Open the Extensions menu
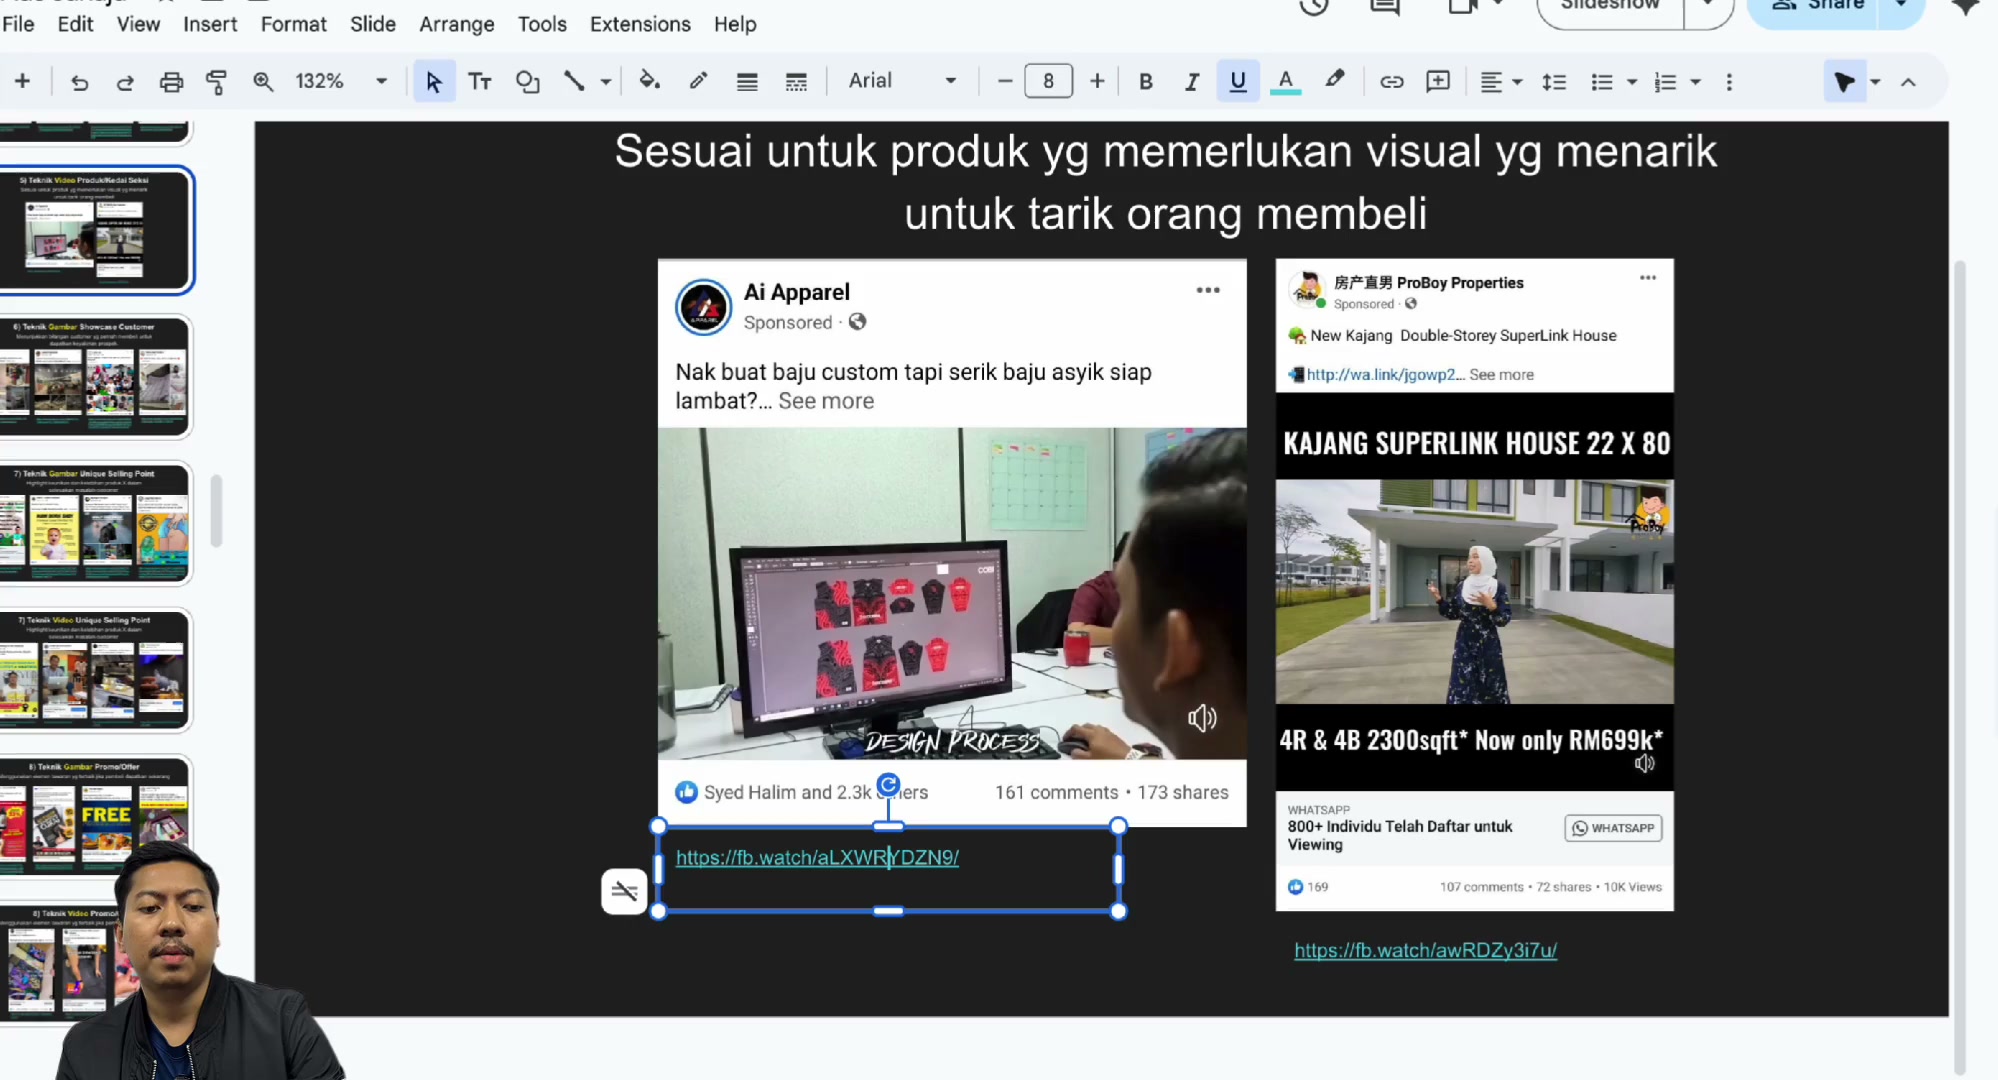 pyautogui.click(x=640, y=24)
